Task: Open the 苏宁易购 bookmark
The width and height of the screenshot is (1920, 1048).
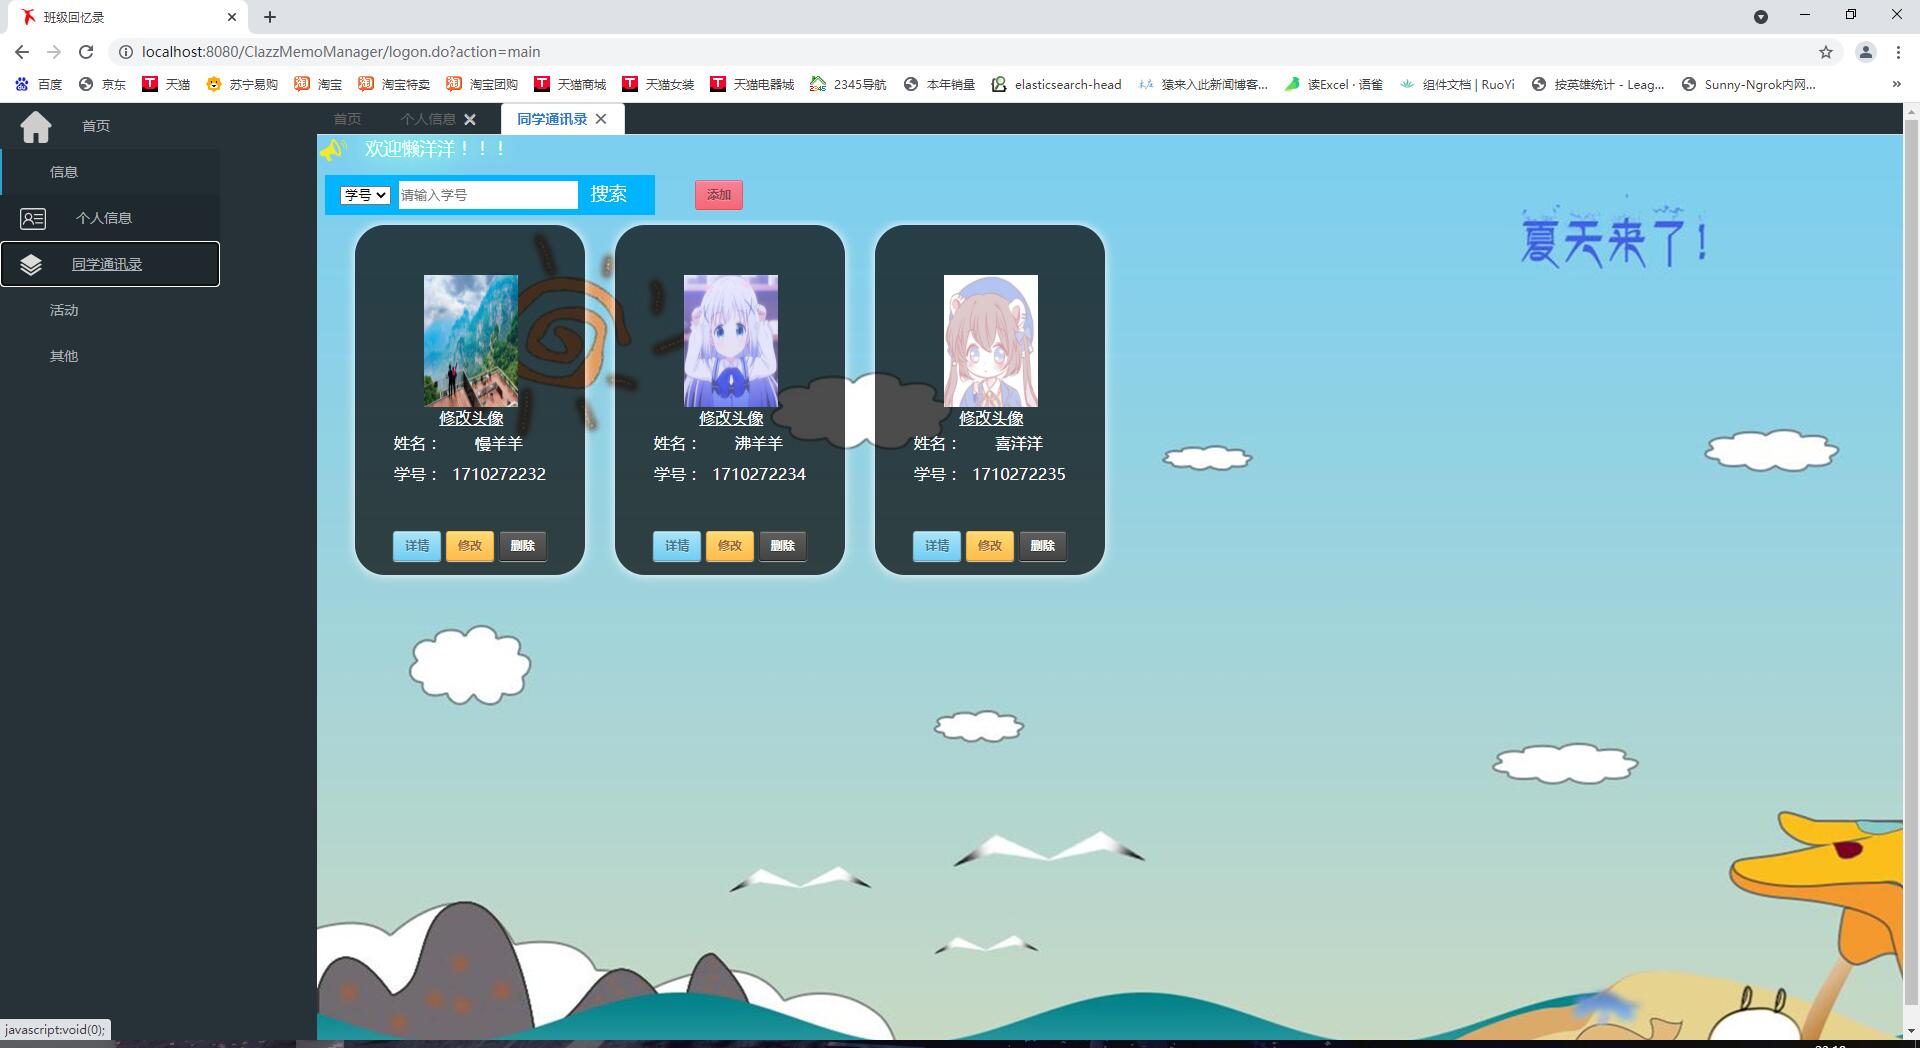Action: pos(242,84)
